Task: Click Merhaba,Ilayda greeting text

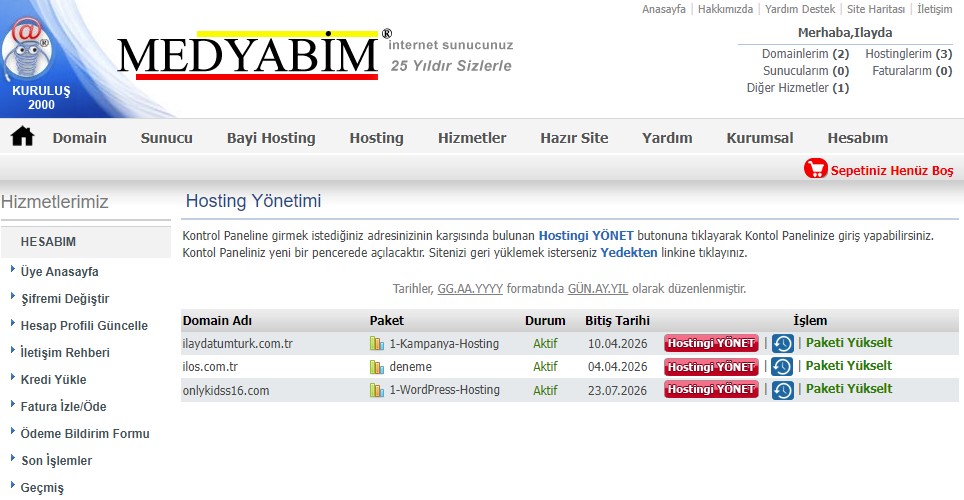Action: tap(845, 33)
